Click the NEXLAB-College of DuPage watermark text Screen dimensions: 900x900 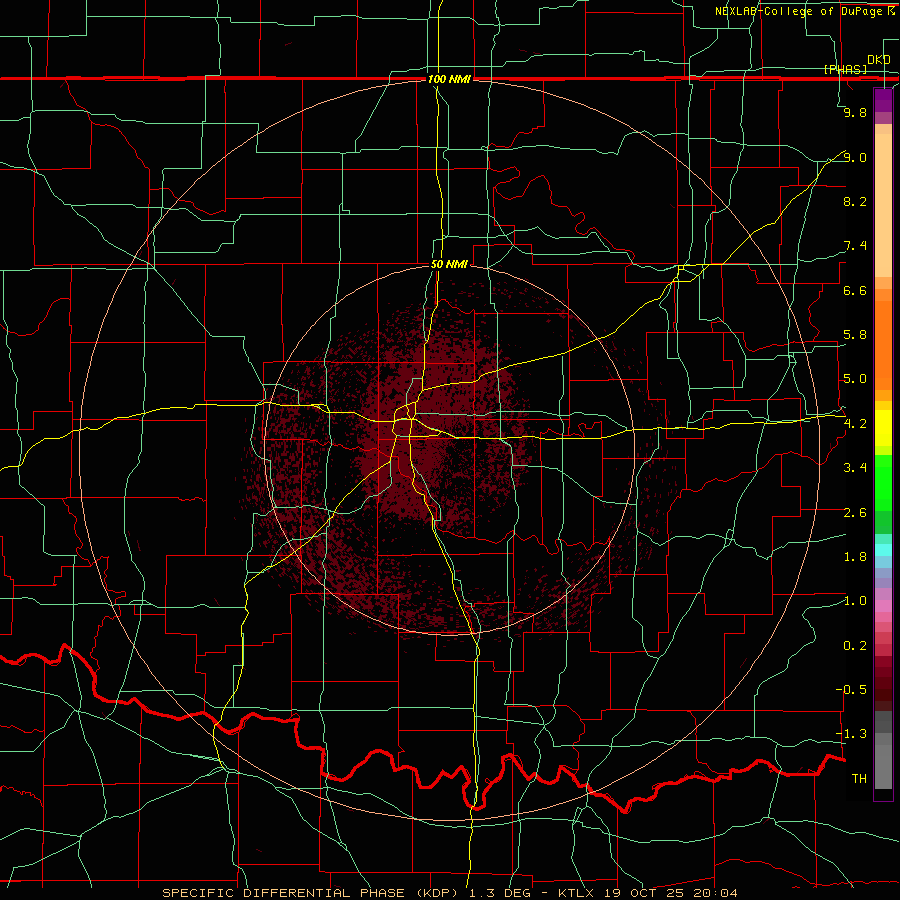tap(804, 11)
